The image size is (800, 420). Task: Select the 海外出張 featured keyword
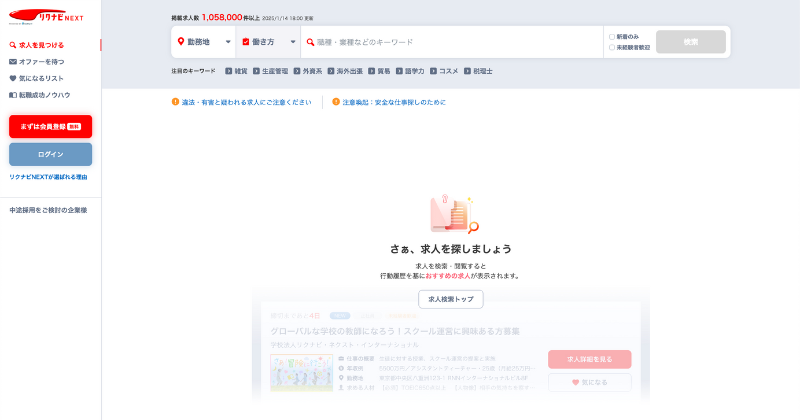pos(345,71)
